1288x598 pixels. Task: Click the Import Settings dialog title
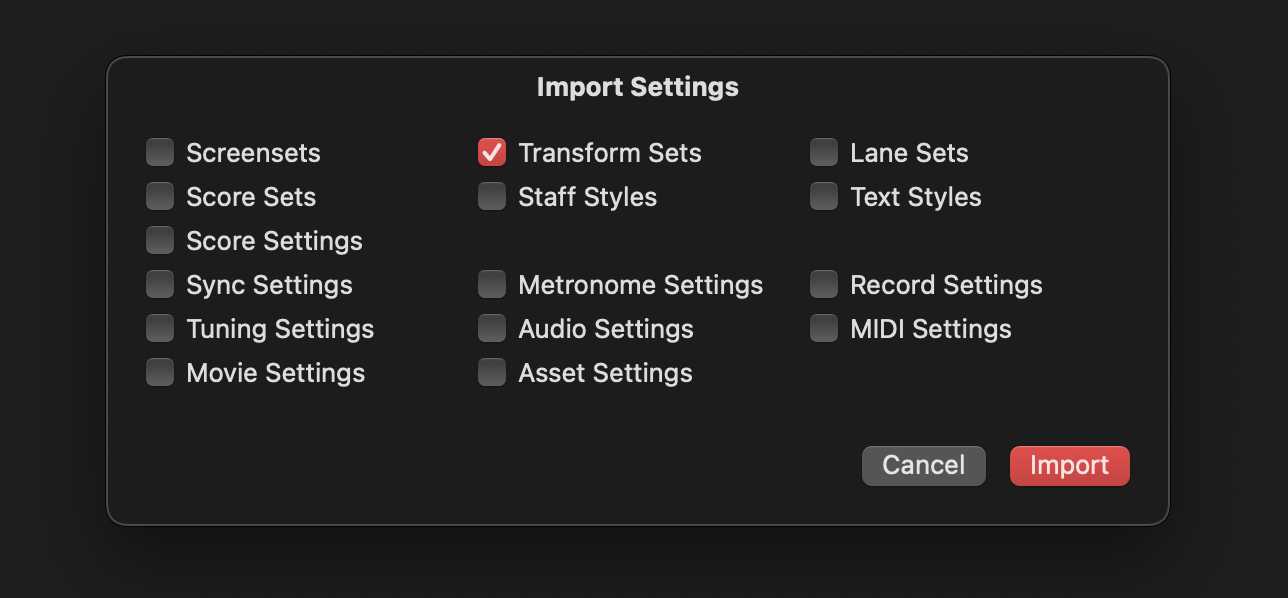pos(637,87)
